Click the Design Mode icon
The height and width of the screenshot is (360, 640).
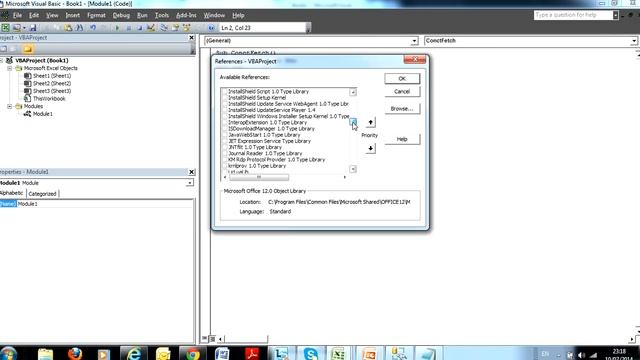tap(151, 28)
